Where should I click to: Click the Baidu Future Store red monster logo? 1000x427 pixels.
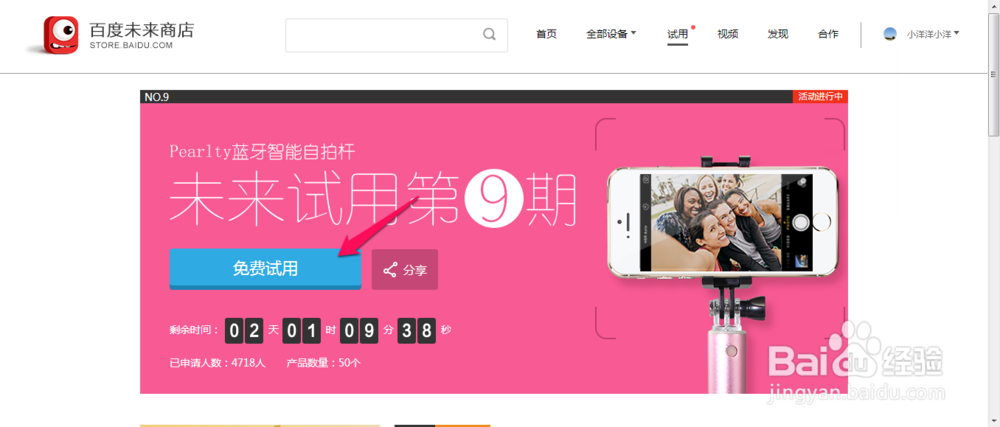click(61, 36)
